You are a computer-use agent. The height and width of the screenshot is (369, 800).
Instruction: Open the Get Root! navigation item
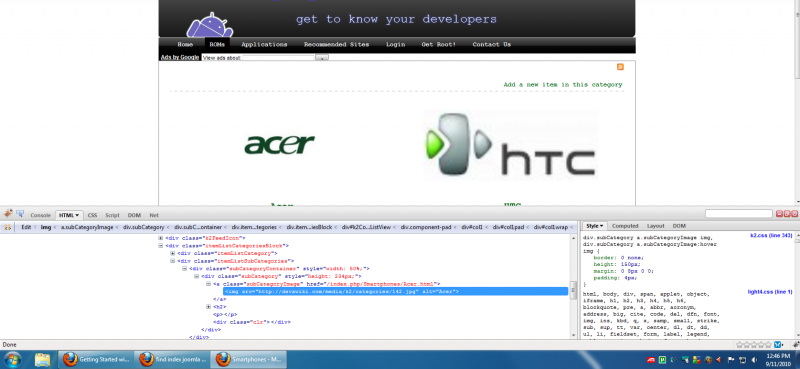pos(439,44)
